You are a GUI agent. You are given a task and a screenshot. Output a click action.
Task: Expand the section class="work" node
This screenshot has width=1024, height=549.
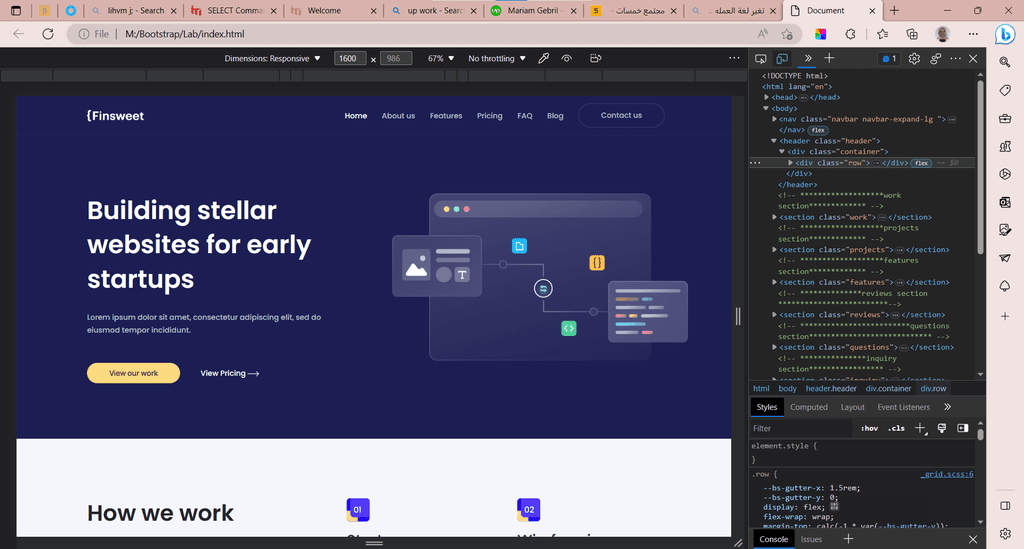pos(775,217)
